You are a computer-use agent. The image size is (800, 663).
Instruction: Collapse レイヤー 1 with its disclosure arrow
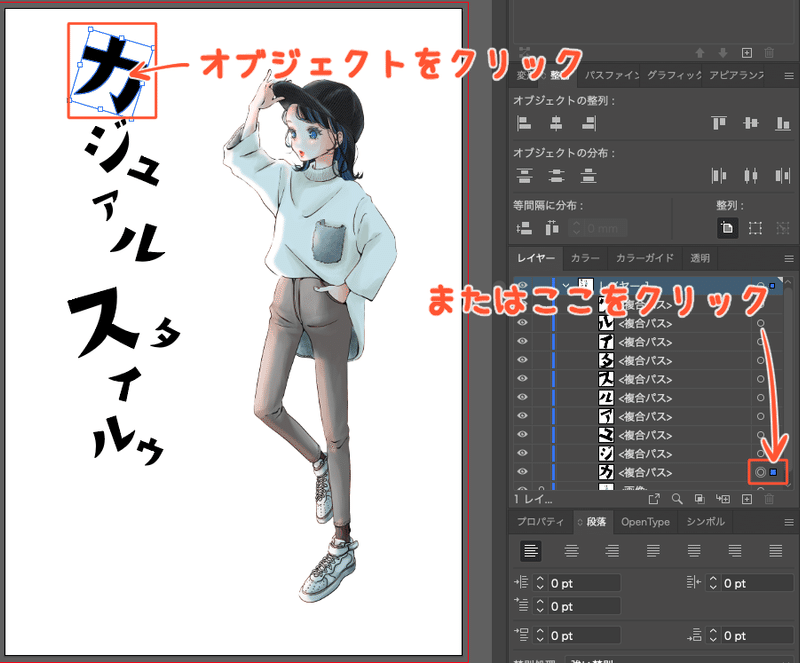click(x=567, y=282)
